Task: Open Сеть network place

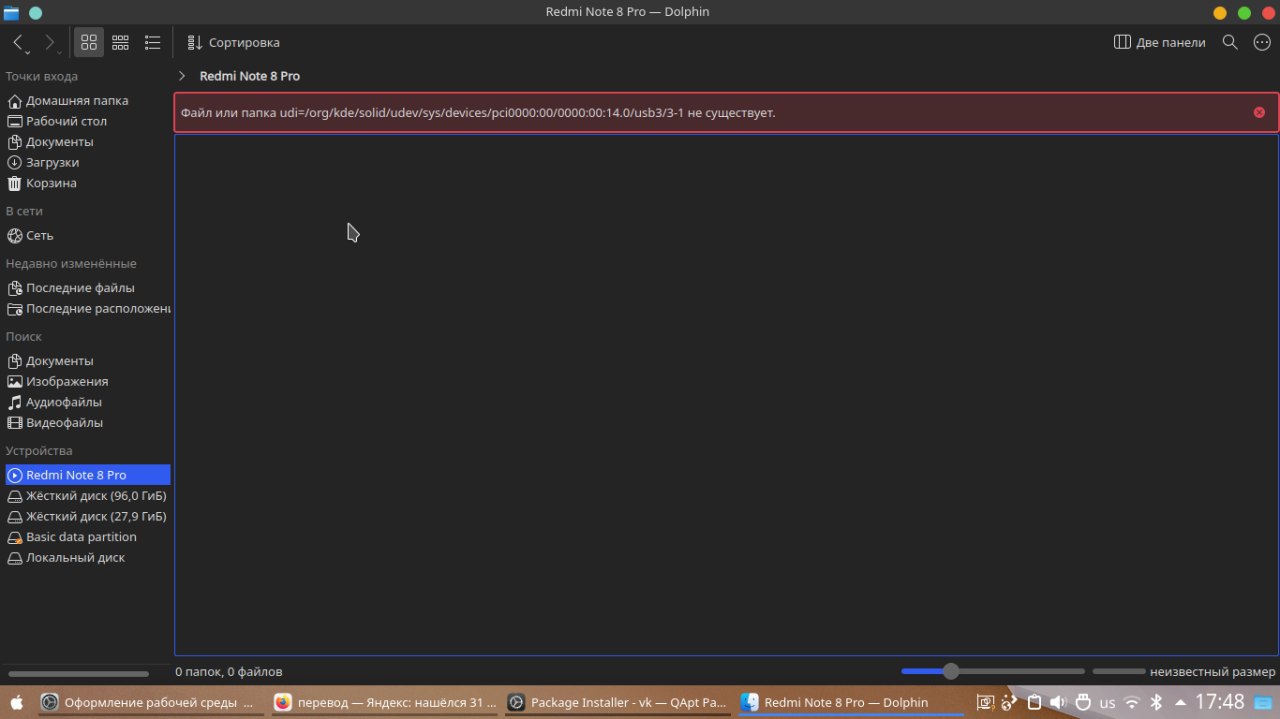Action: pos(86,235)
